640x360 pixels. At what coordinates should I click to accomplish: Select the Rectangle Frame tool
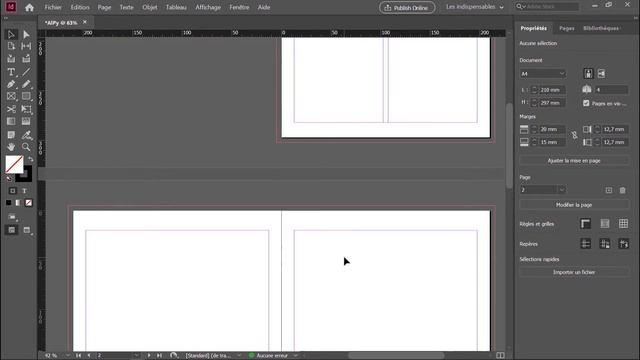(11, 96)
